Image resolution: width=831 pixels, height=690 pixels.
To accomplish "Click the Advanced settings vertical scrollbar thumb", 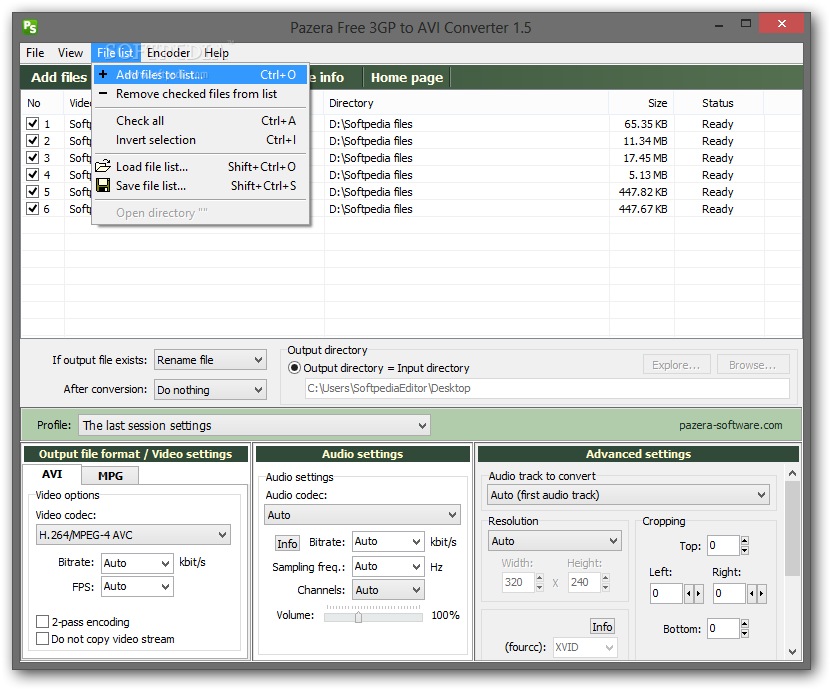I will coord(792,528).
